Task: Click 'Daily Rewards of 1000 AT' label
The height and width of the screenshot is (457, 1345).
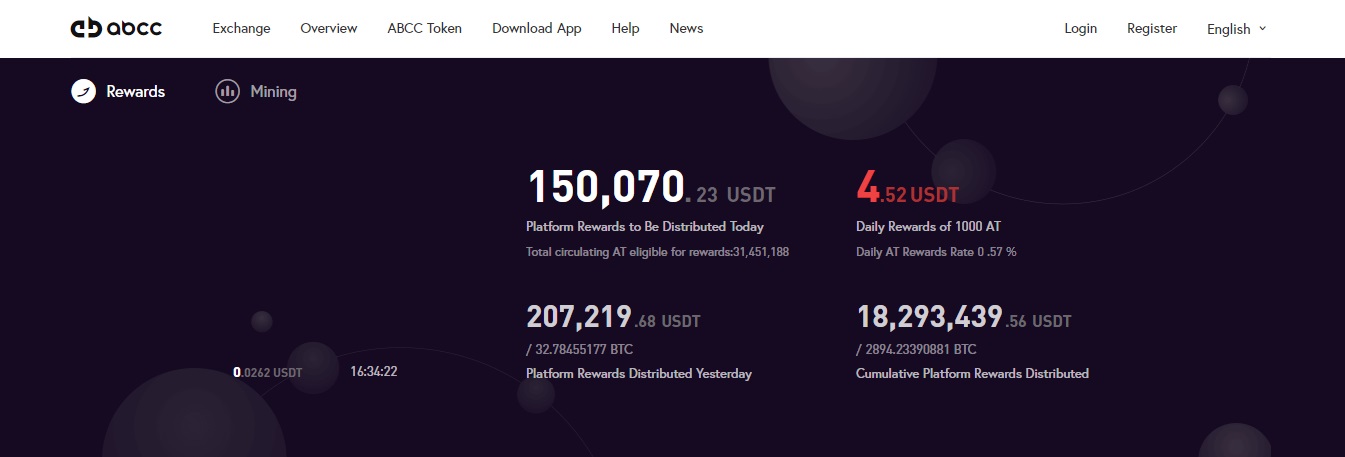Action: pyautogui.click(x=929, y=227)
